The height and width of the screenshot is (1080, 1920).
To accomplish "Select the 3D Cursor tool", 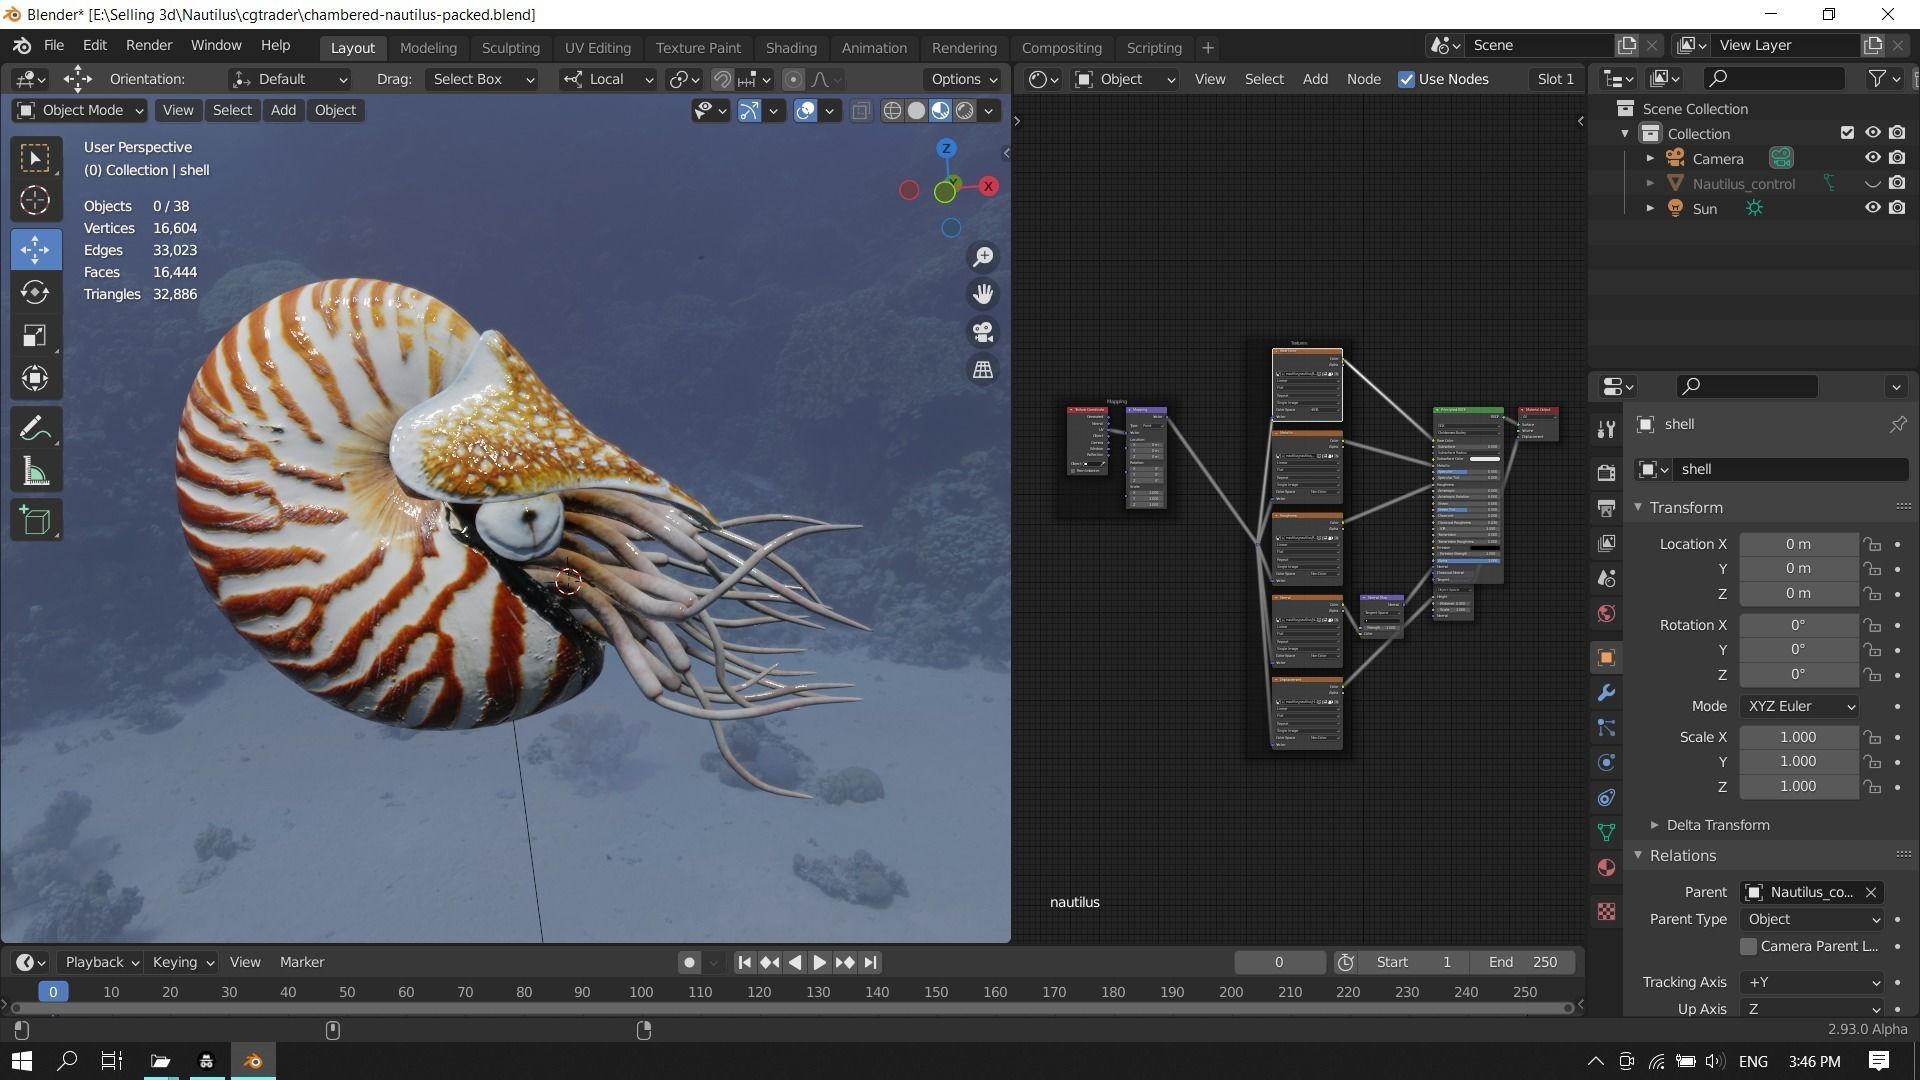I will 35,201.
